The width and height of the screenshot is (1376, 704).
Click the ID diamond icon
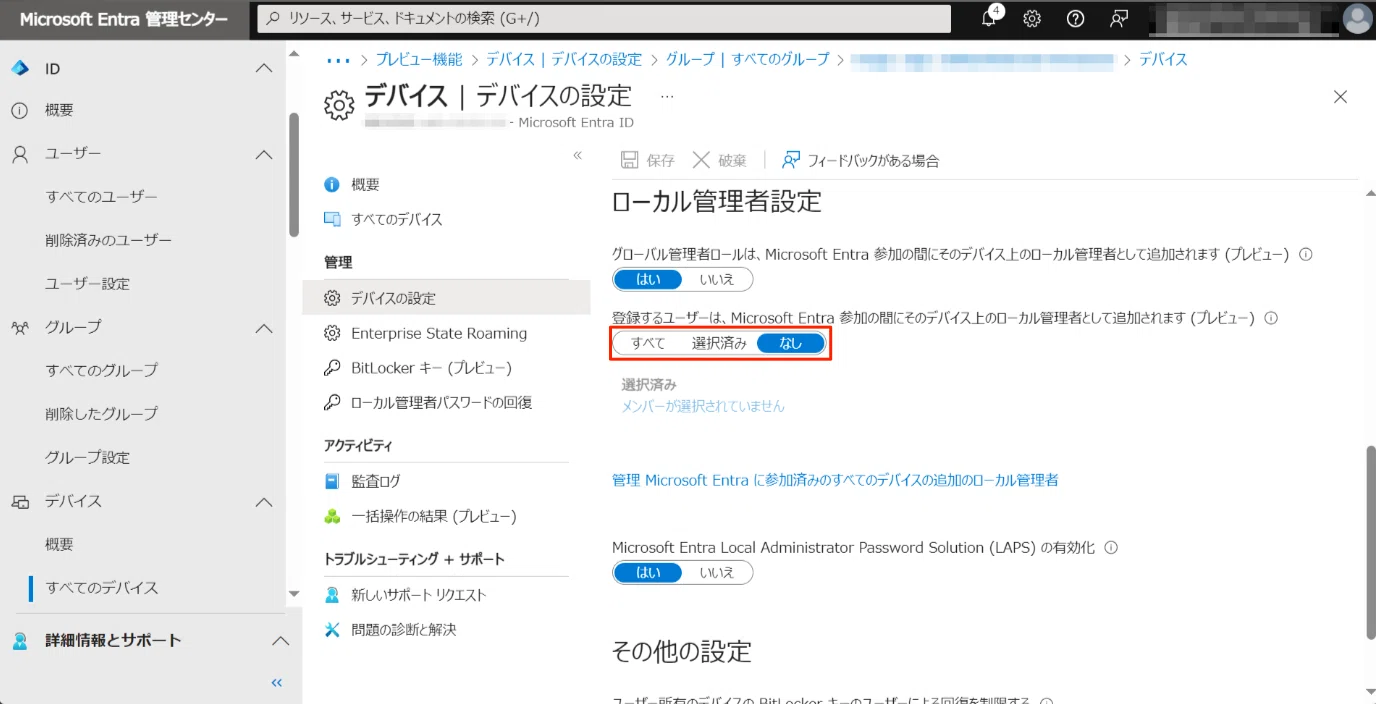tap(19, 68)
